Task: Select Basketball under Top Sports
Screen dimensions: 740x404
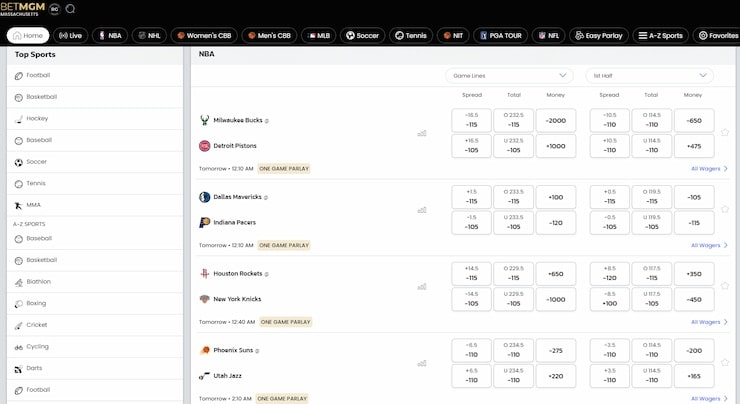Action: click(95, 97)
